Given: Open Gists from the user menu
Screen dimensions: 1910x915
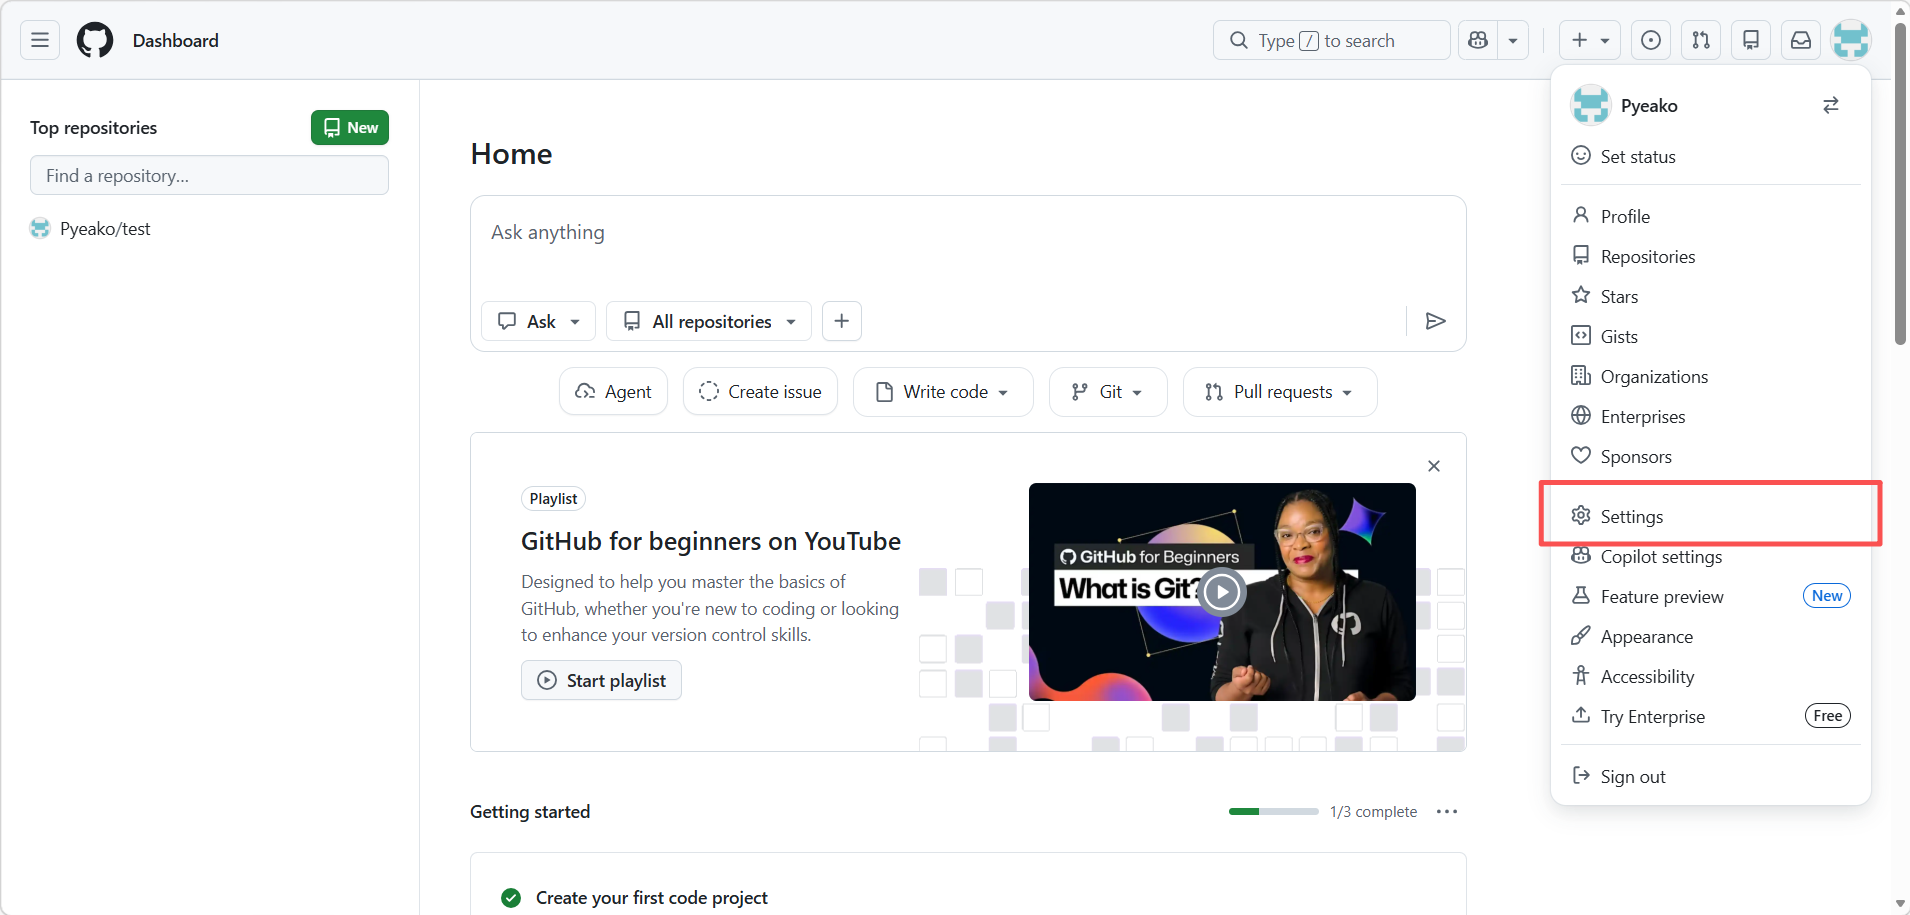Looking at the screenshot, I should [1711, 336].
